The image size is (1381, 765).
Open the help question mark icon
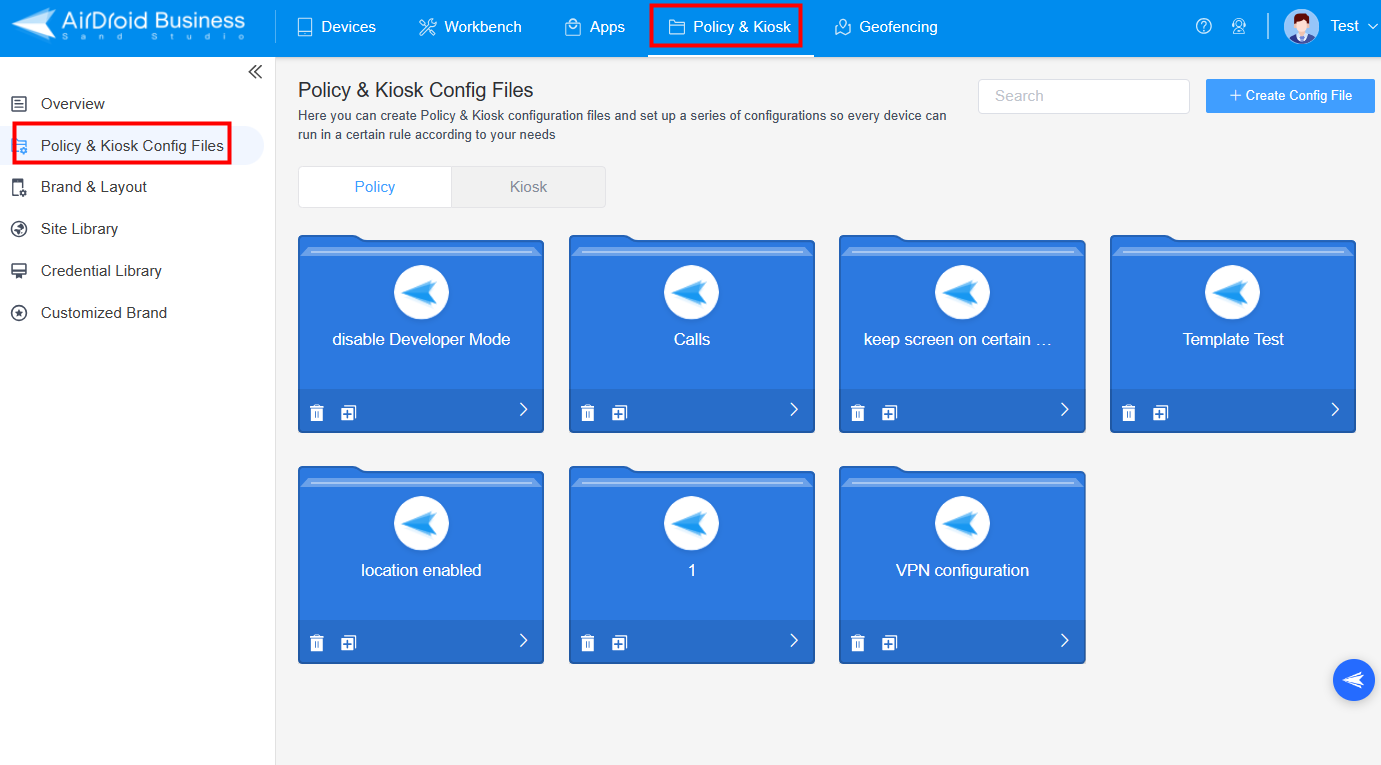click(x=1204, y=27)
